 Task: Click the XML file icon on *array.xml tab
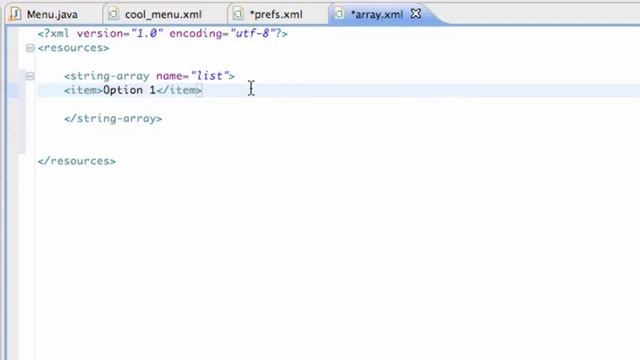pyautogui.click(x=339, y=14)
